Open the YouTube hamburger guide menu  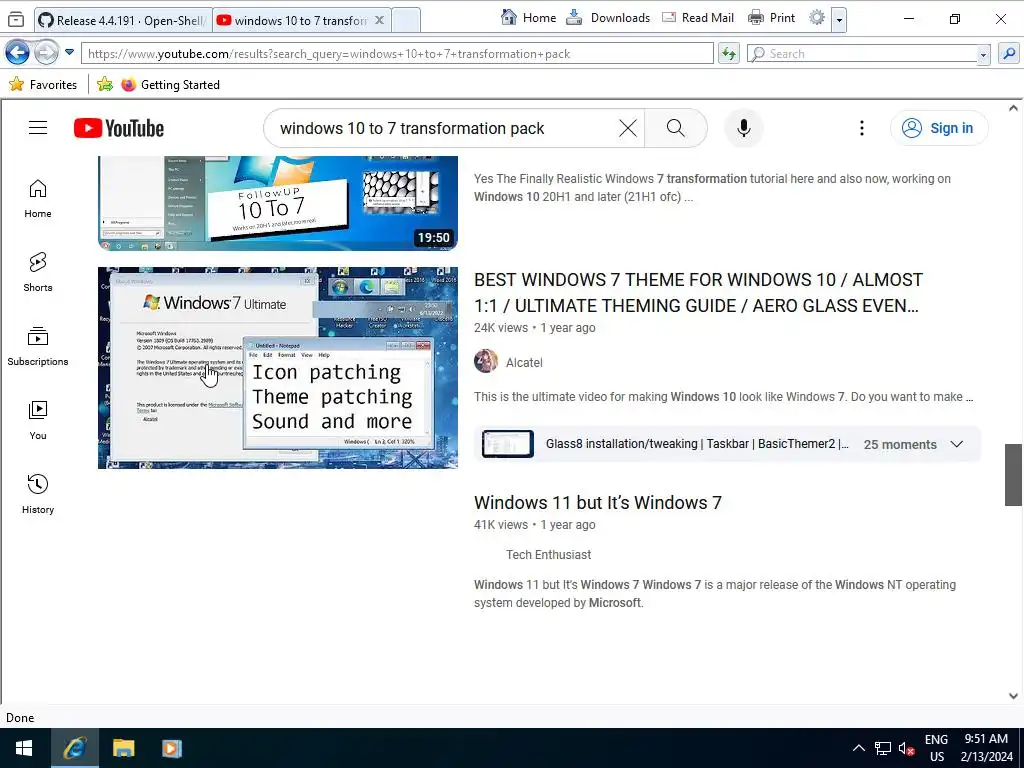click(38, 128)
